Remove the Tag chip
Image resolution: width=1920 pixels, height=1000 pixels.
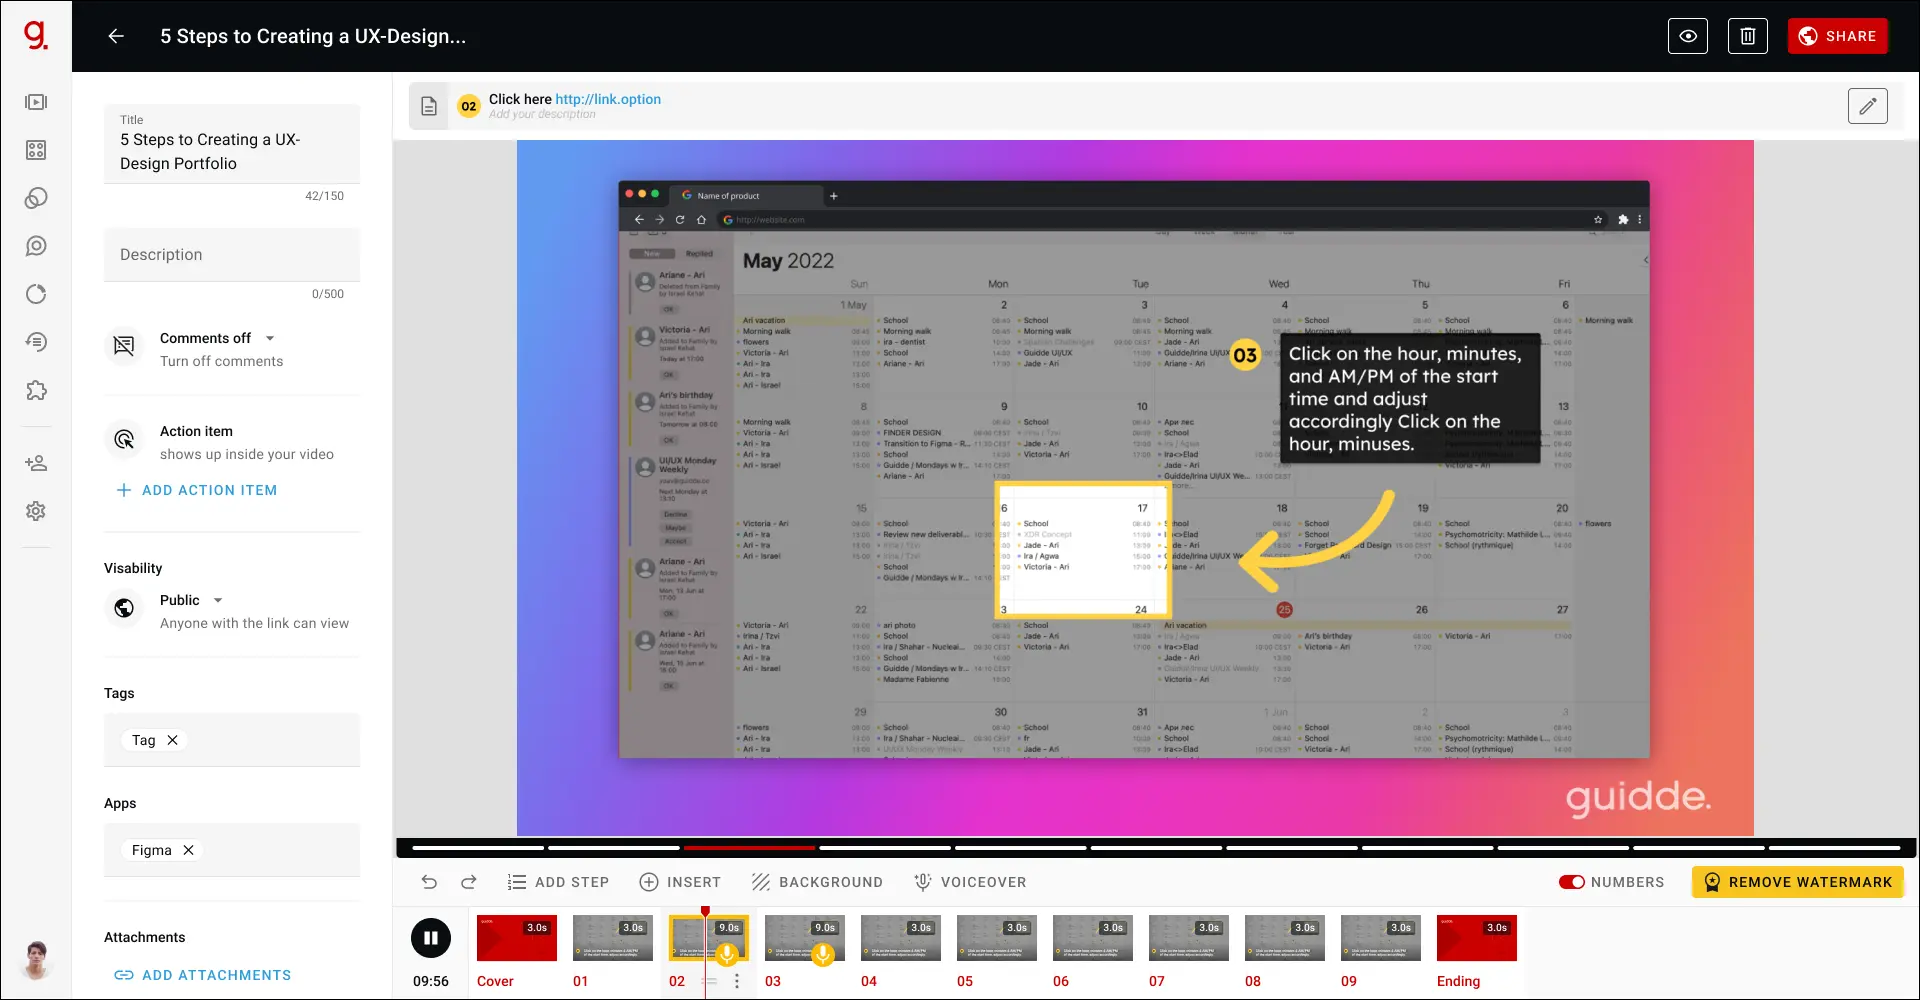click(172, 740)
